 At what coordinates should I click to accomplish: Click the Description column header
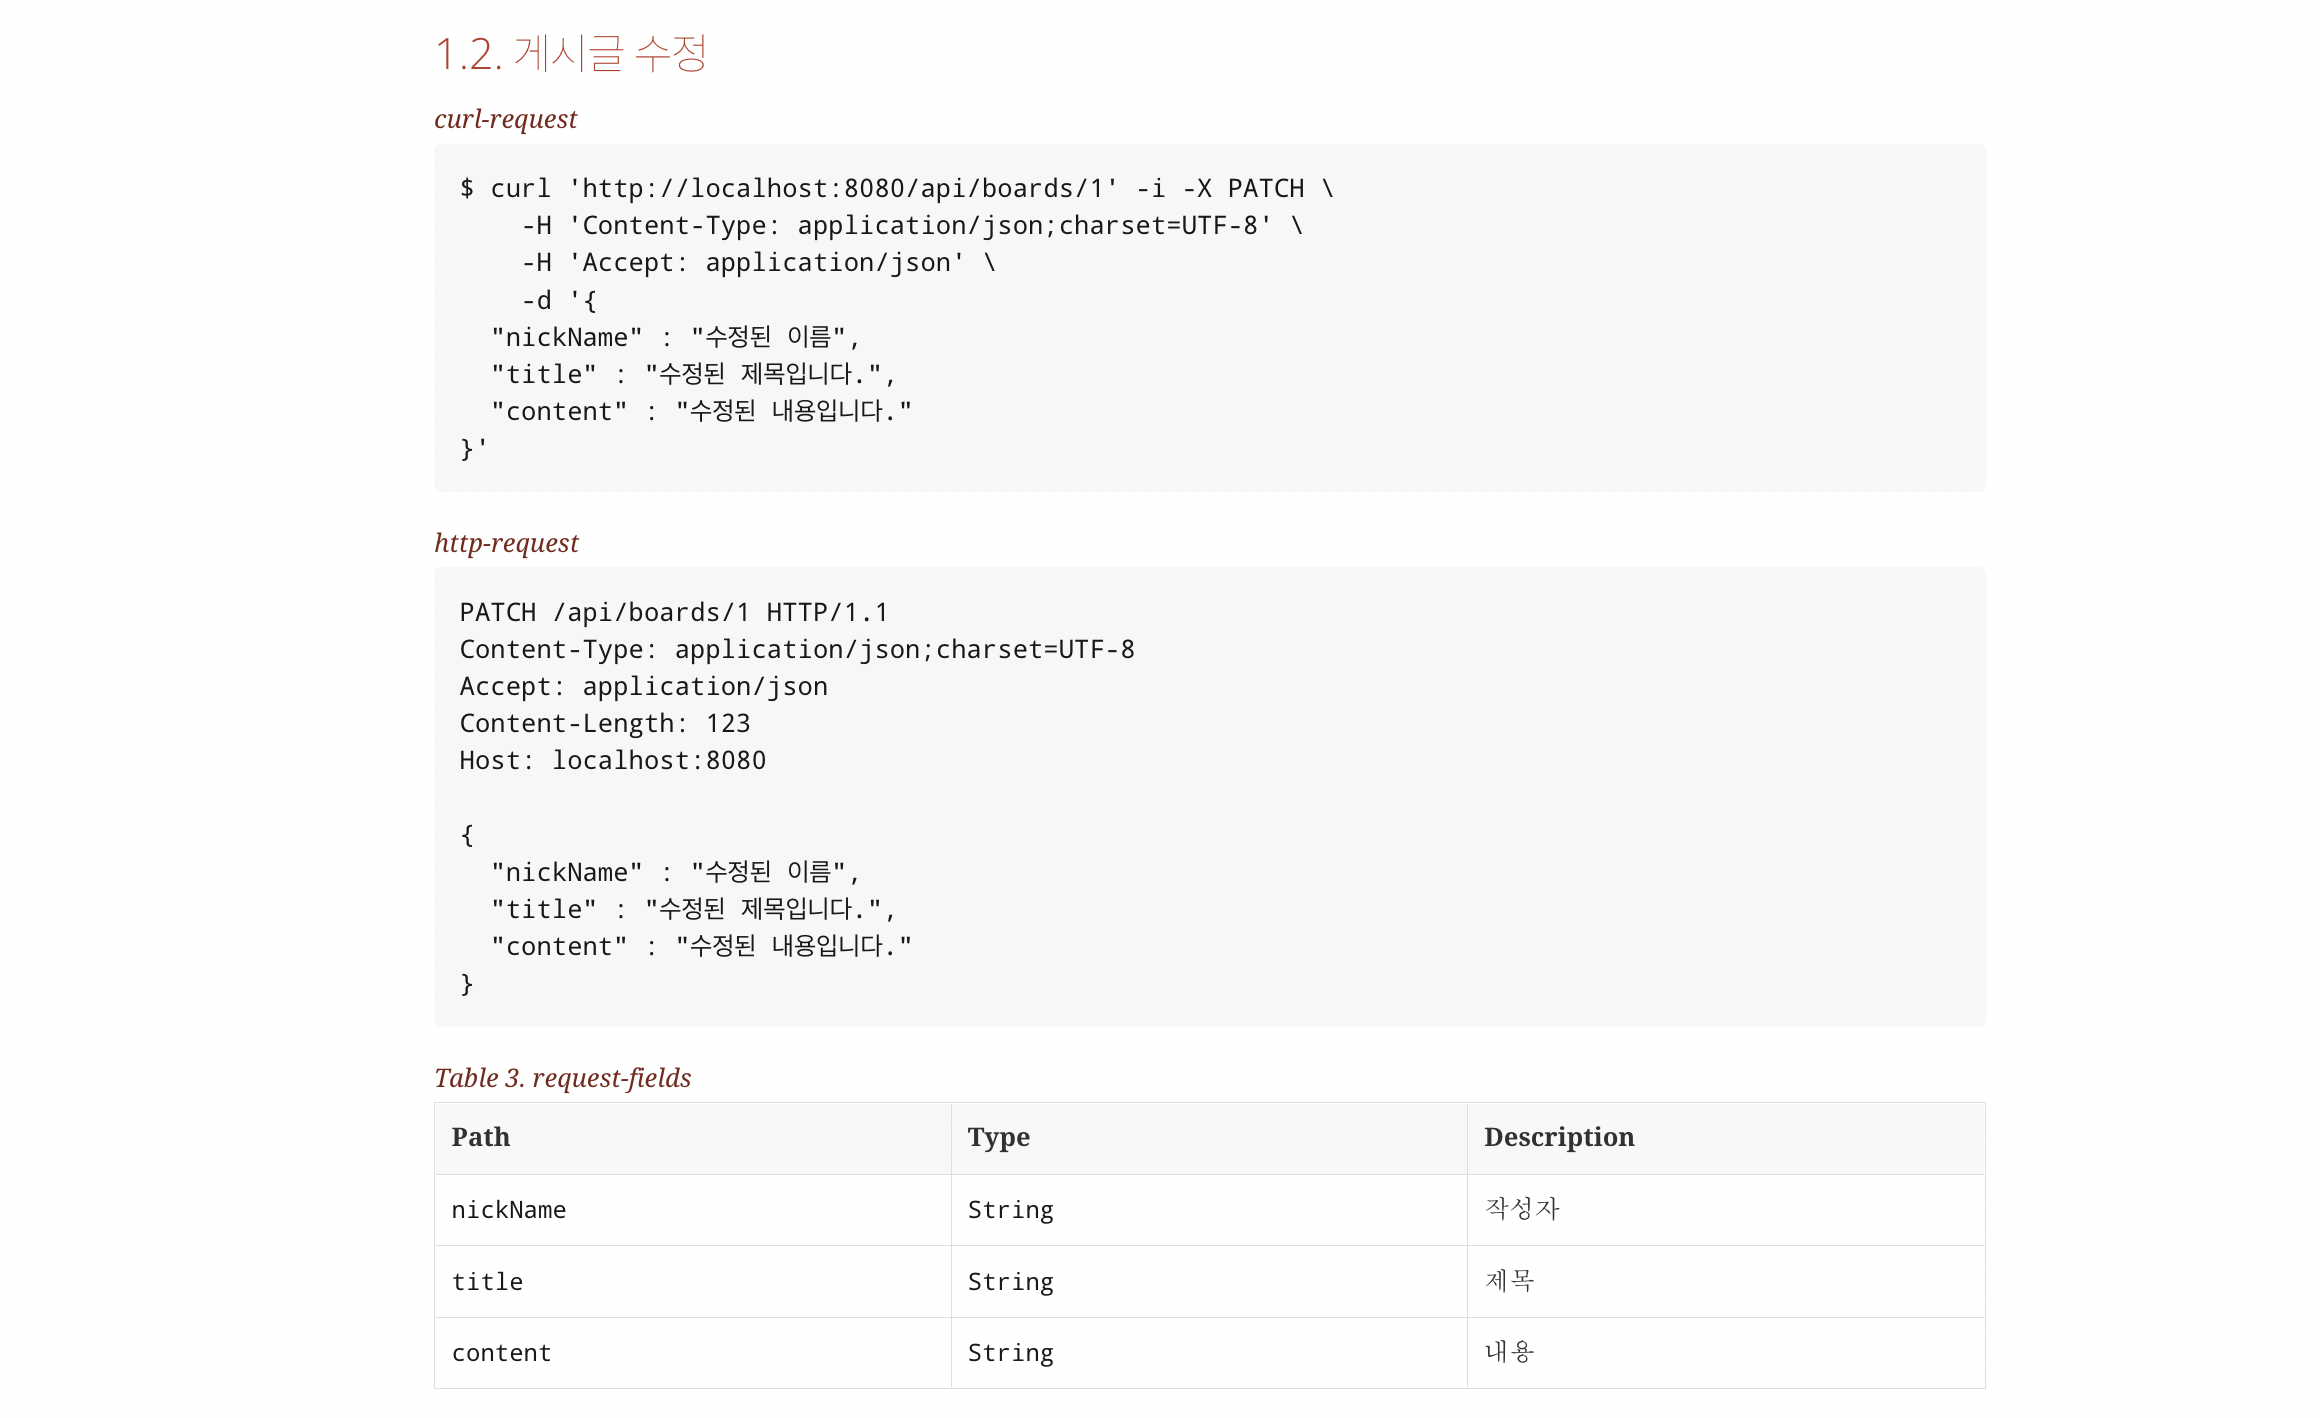pyautogui.click(x=1558, y=1138)
